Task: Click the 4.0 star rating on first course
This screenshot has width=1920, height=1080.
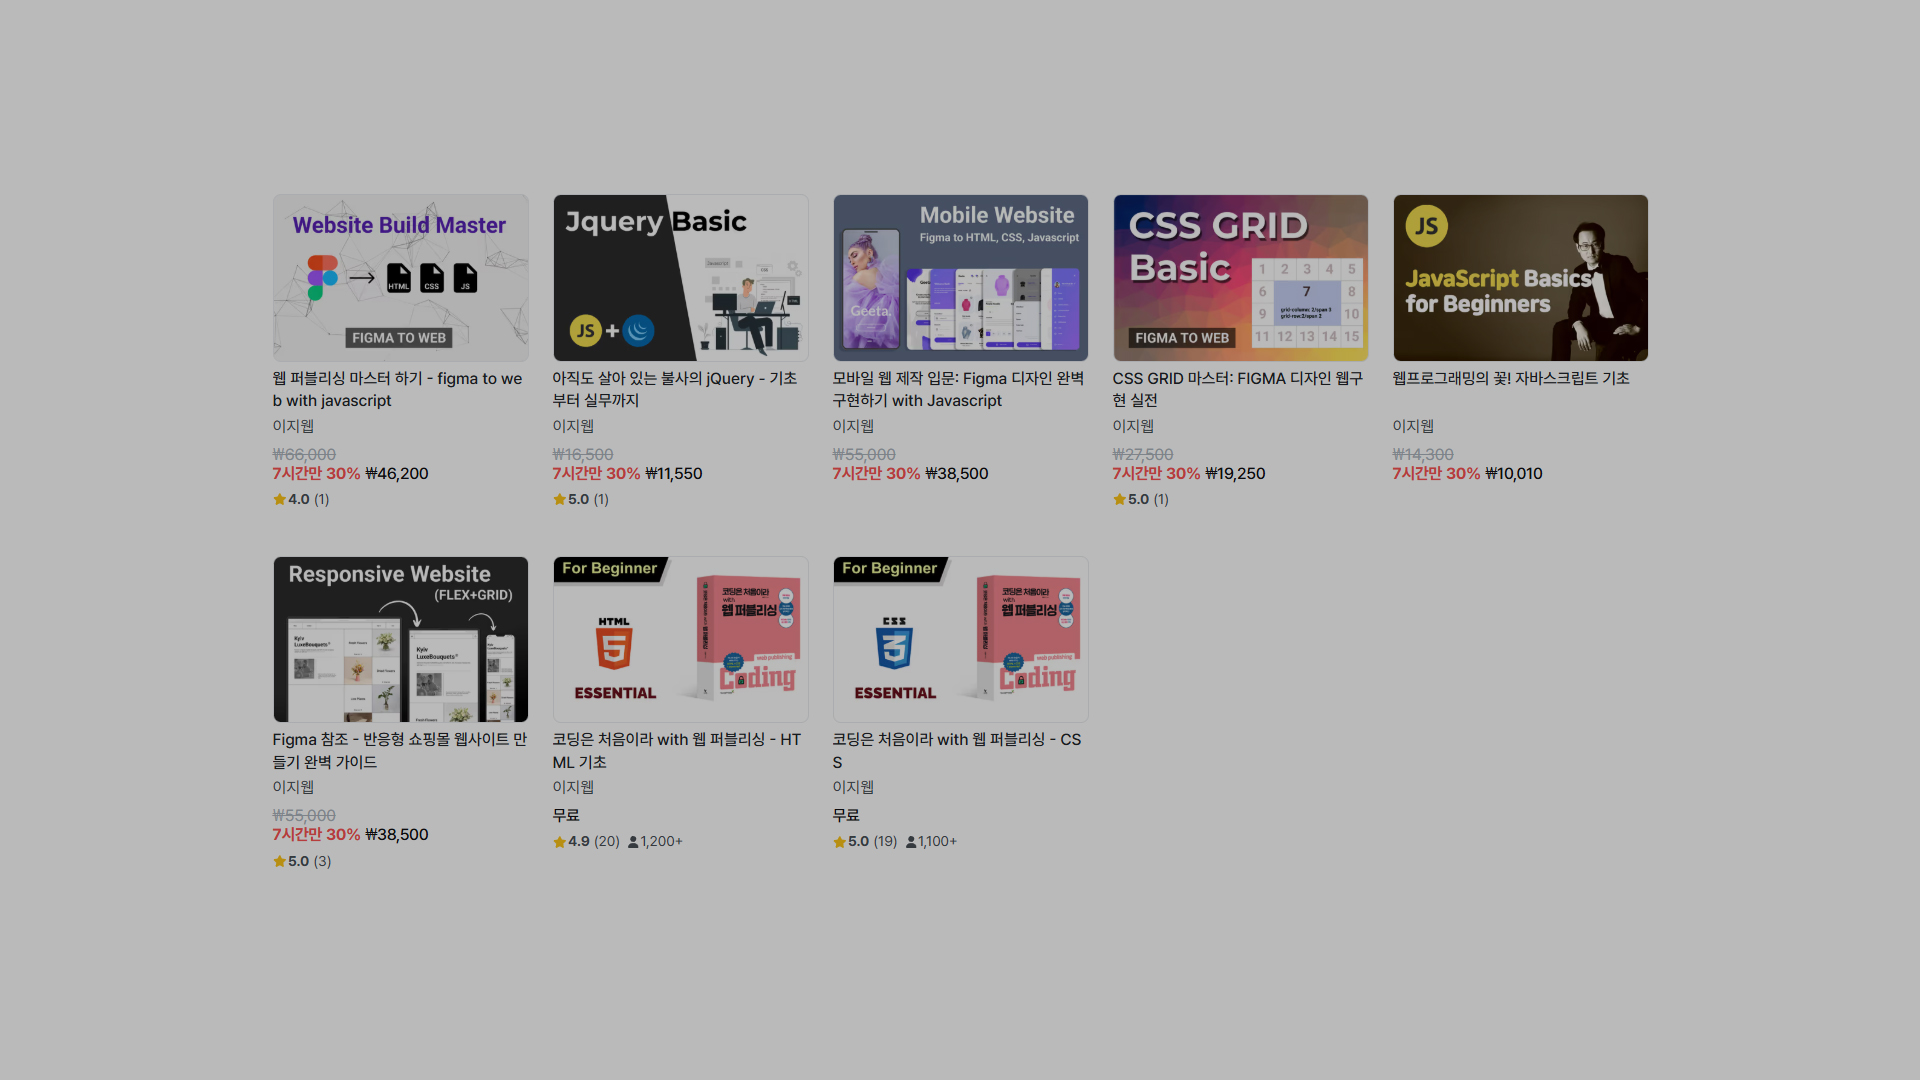Action: coord(301,499)
